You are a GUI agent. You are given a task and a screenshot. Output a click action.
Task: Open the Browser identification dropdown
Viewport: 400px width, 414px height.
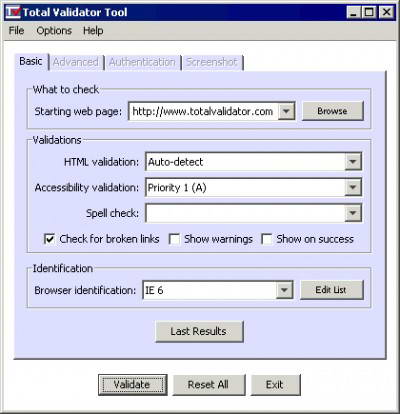coord(218,290)
